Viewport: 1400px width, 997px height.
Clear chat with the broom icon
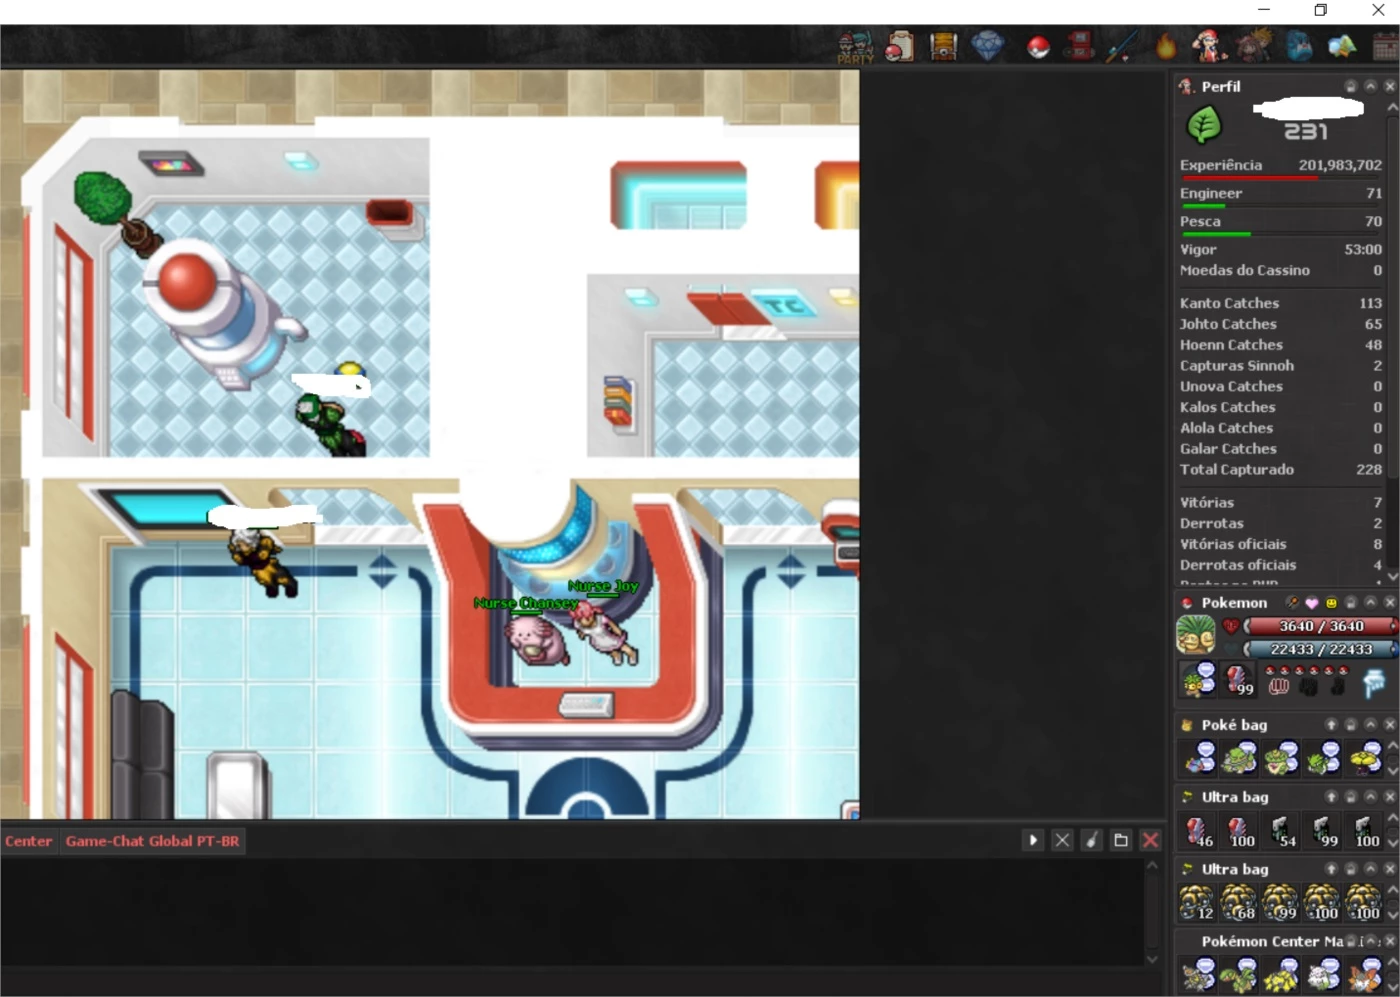tap(1092, 840)
